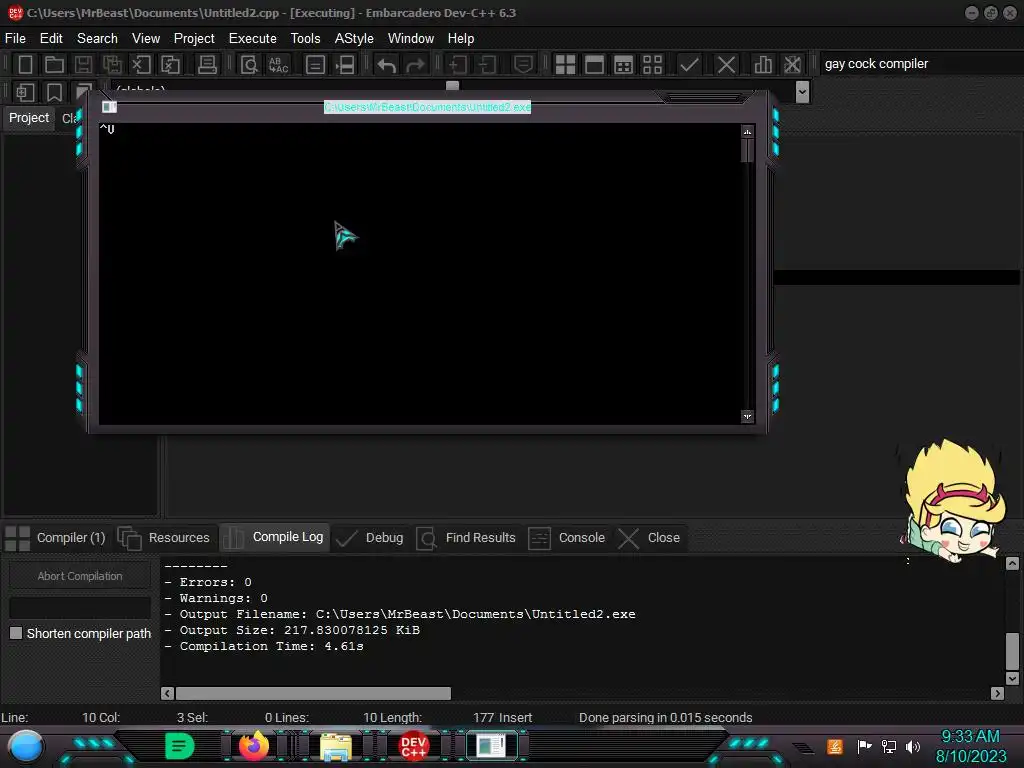Image resolution: width=1024 pixels, height=768 pixels.
Task: Click the Debug checkmark toolbar icon
Action: (689, 64)
